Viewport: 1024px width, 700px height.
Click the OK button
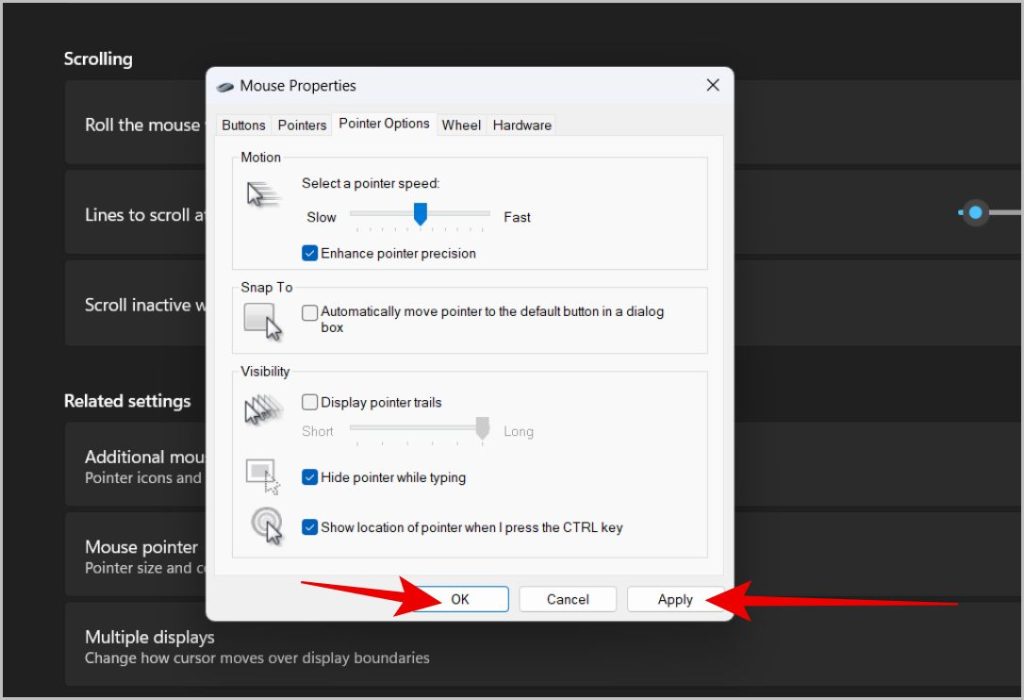pos(460,599)
